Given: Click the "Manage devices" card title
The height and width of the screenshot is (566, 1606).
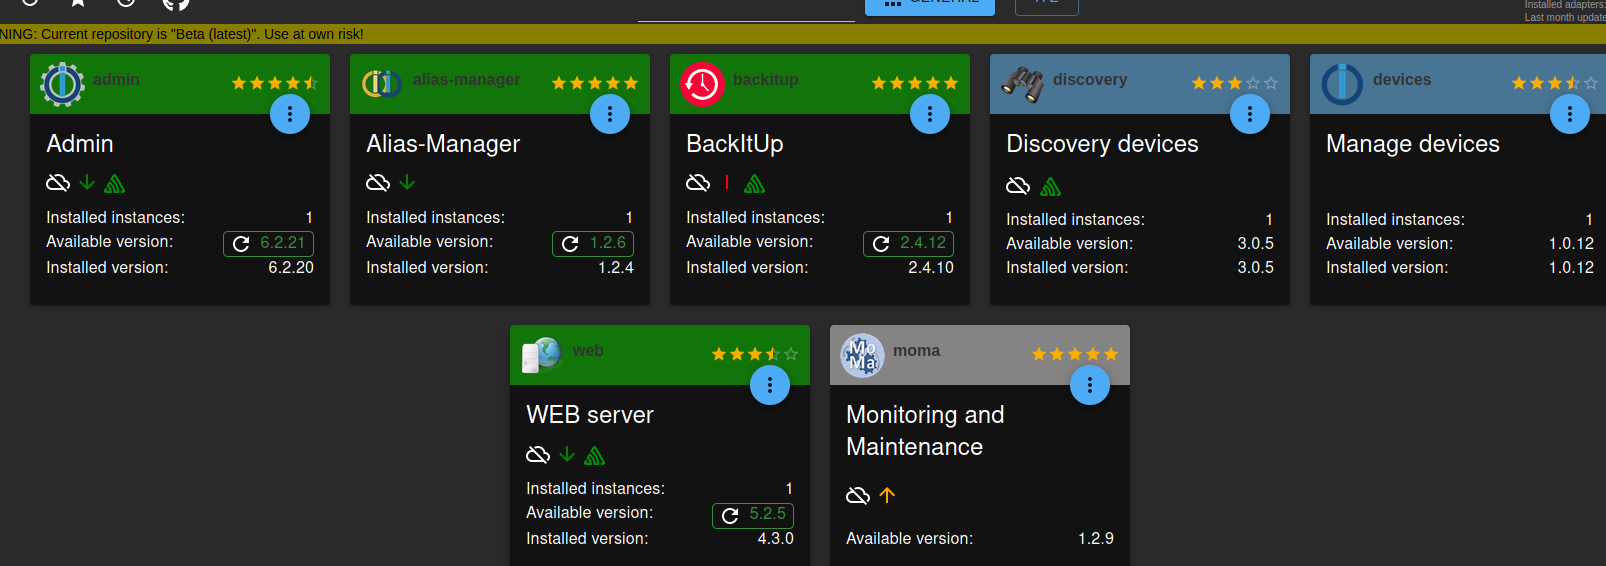Looking at the screenshot, I should [1413, 144].
